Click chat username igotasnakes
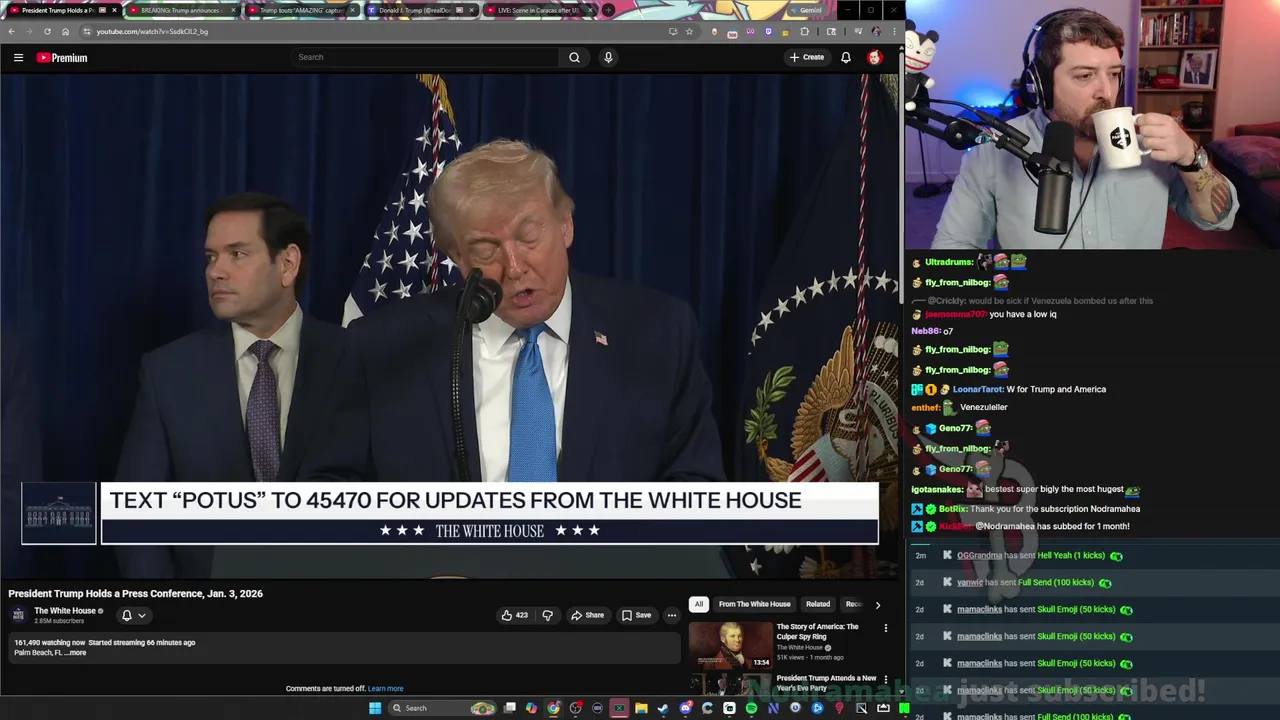 936,489
